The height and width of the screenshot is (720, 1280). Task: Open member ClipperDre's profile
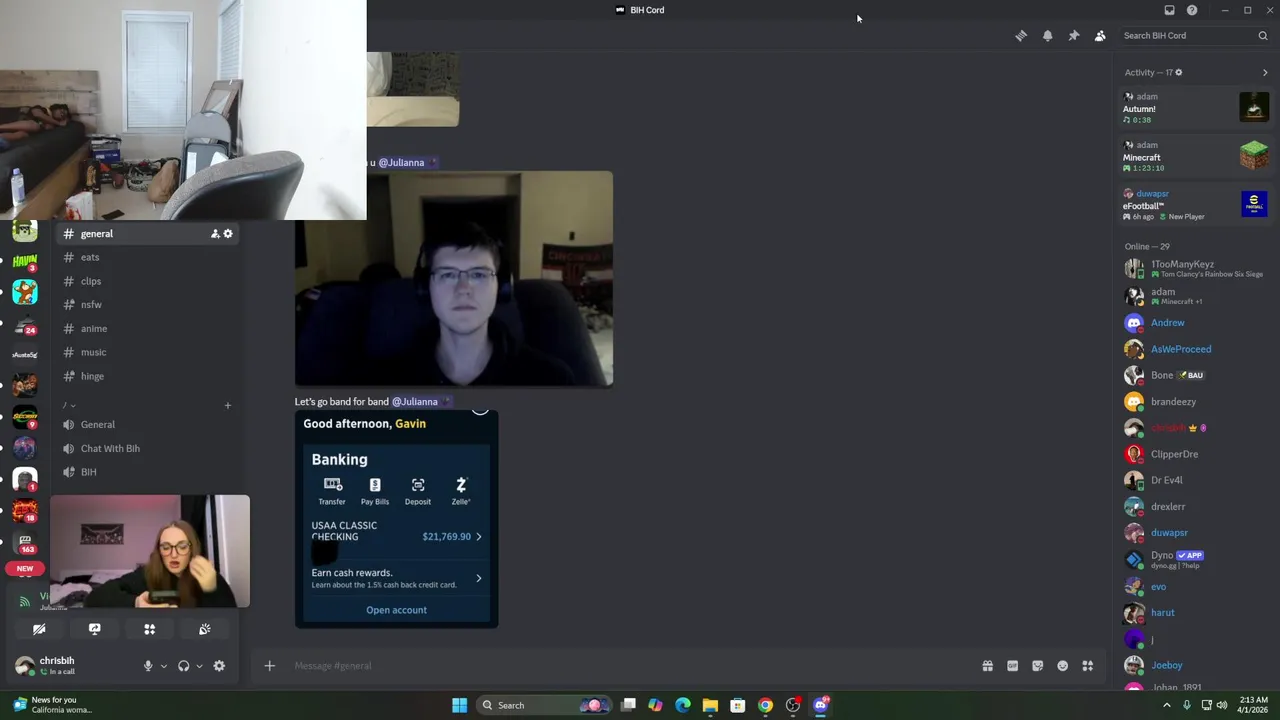pos(1195,454)
